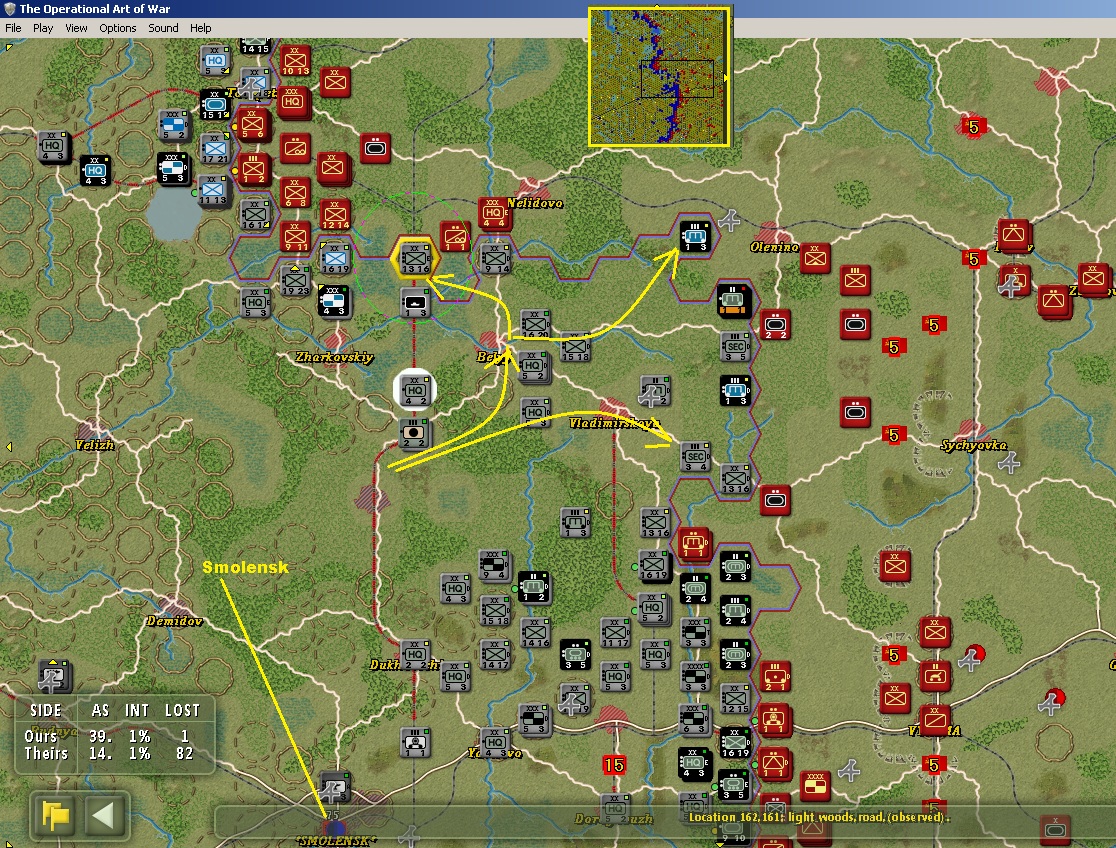The height and width of the screenshot is (848, 1116).
Task: Click the Sychyovka town label
Action: 973,445
